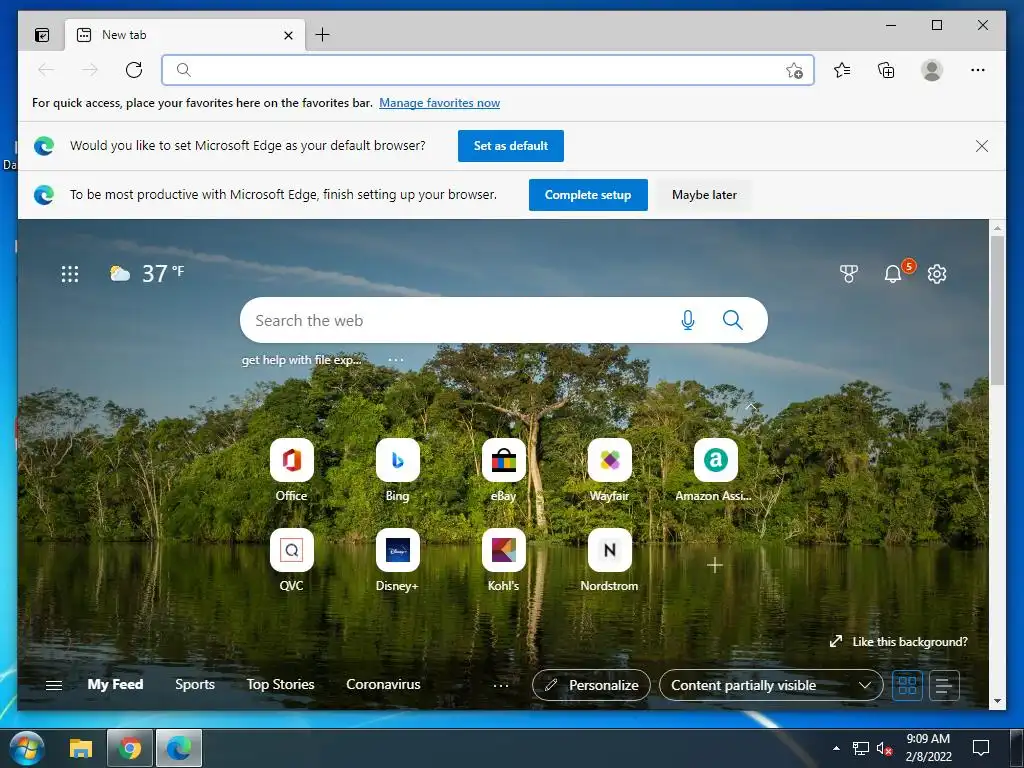Open the user profile avatar
The width and height of the screenshot is (1024, 768).
tap(932, 70)
